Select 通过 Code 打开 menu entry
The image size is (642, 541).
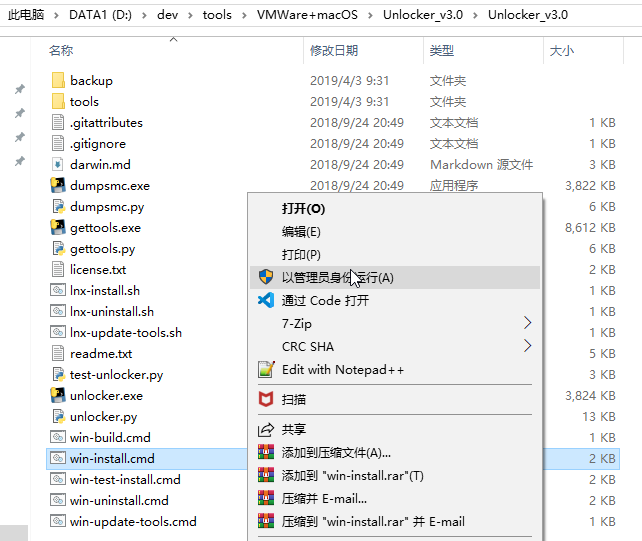(x=395, y=300)
